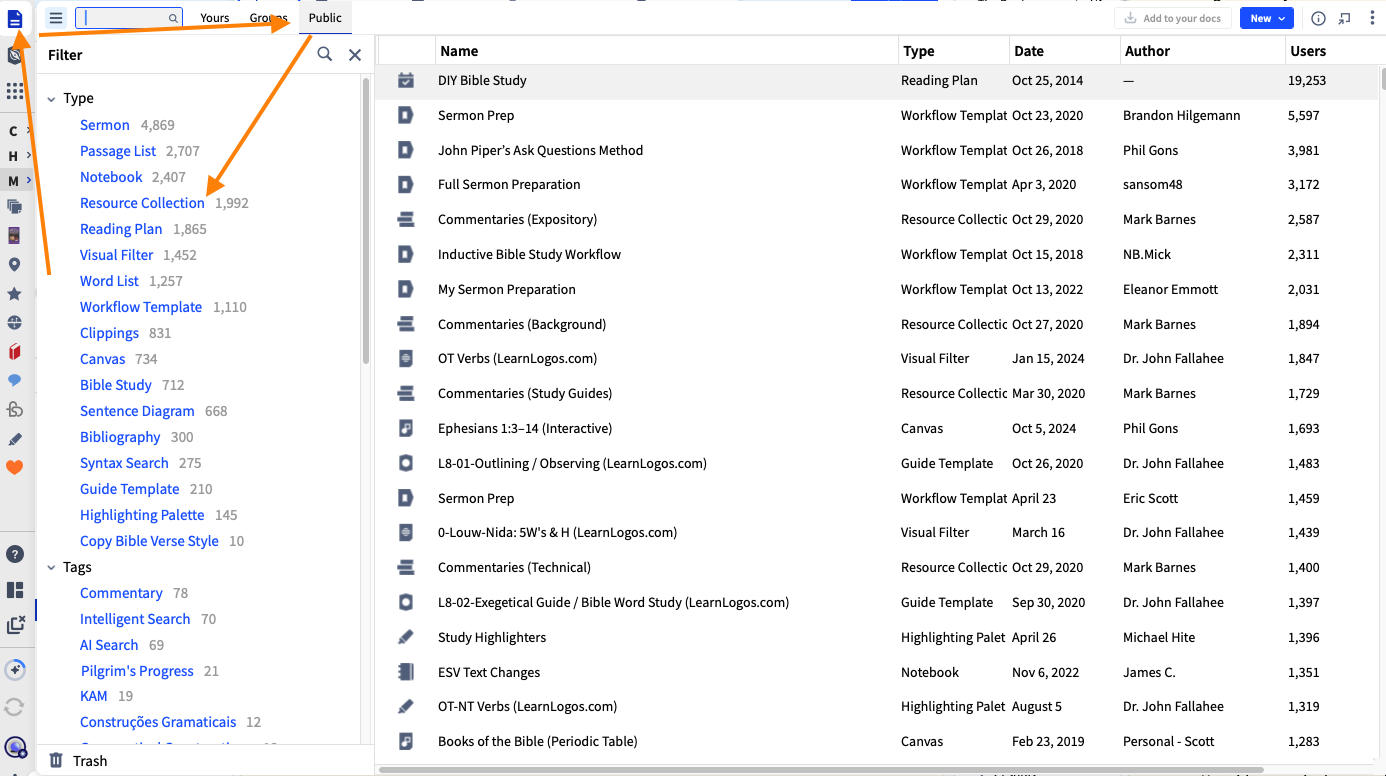Sort by the Date column header
Screen dimensions: 1386x776
pos(1065,51)
